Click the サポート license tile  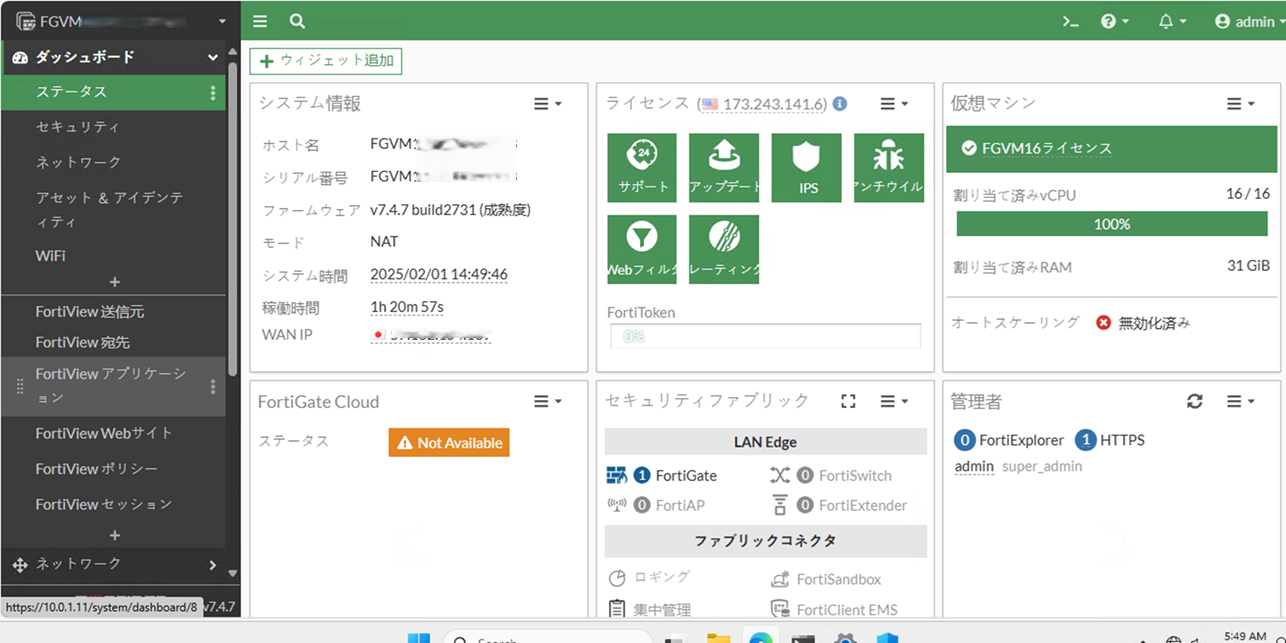point(642,168)
